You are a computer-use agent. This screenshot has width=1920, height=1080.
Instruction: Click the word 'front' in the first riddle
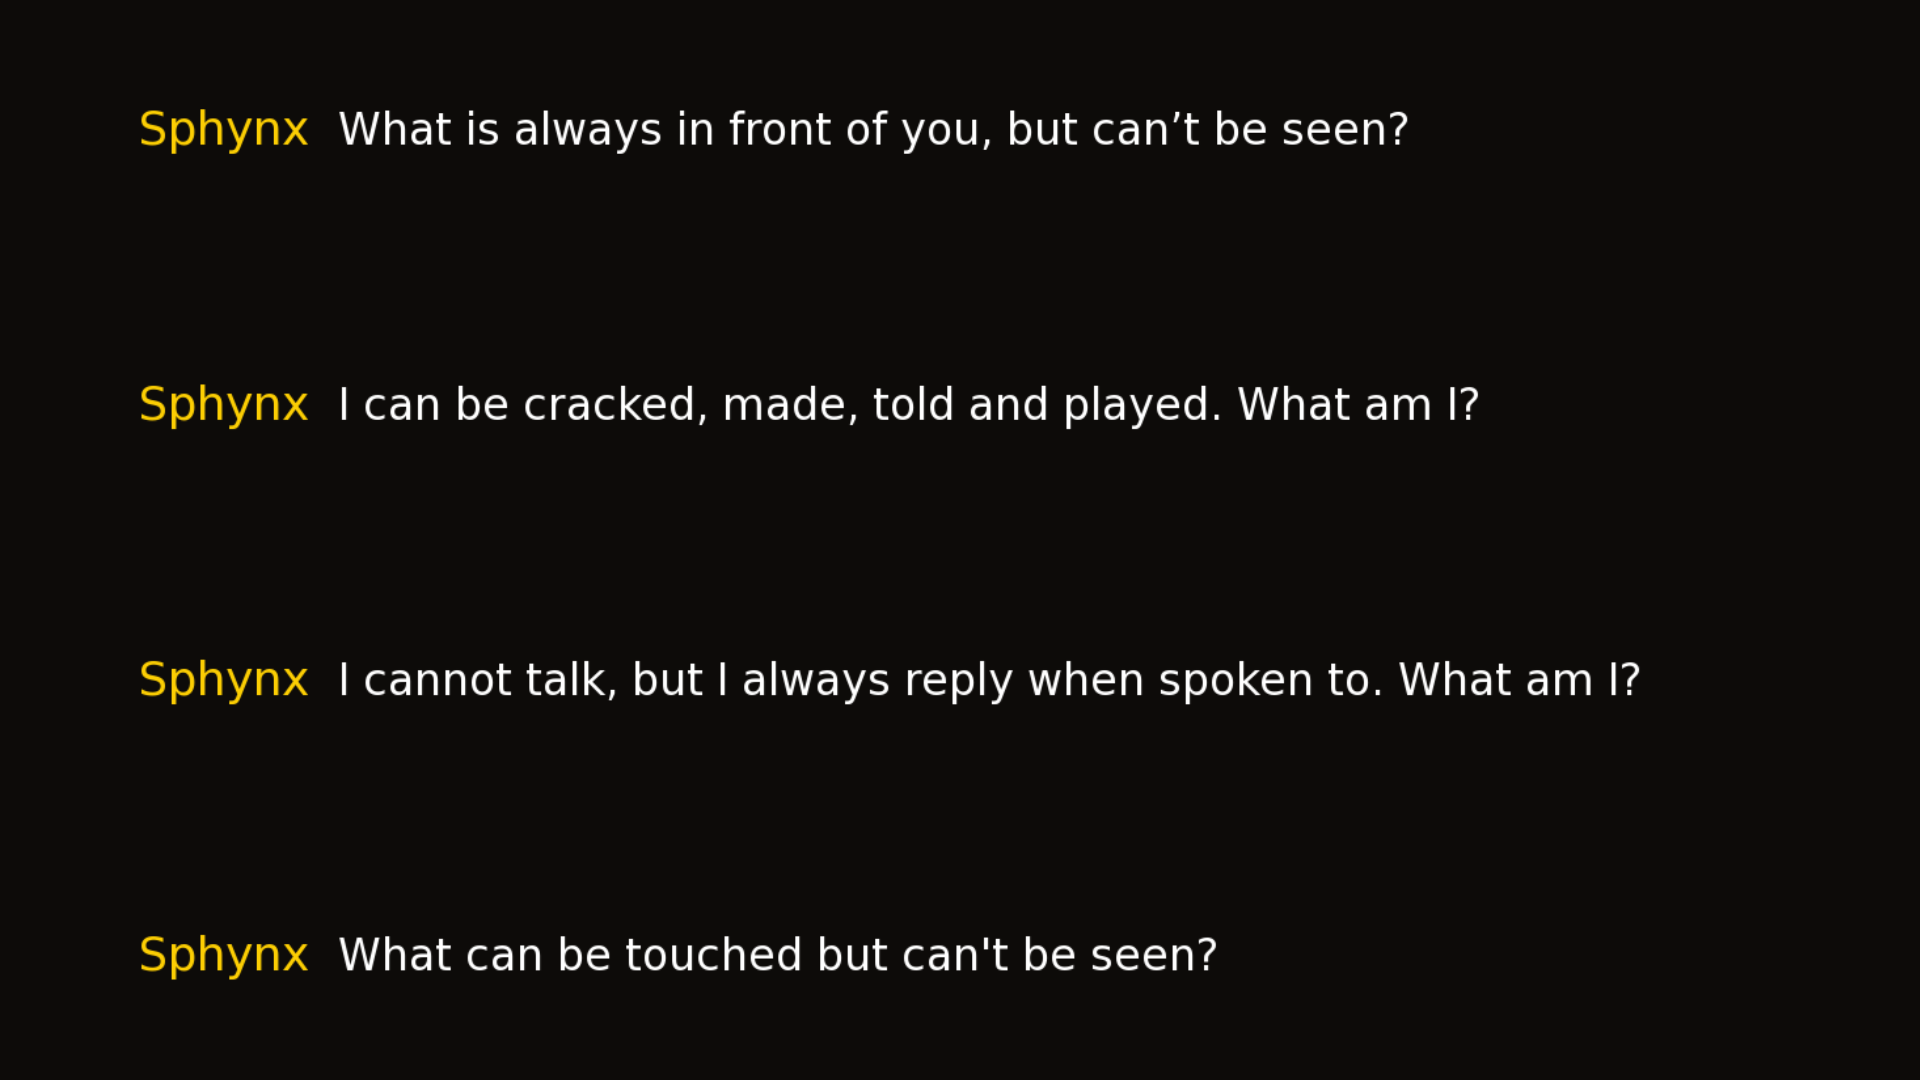click(779, 130)
